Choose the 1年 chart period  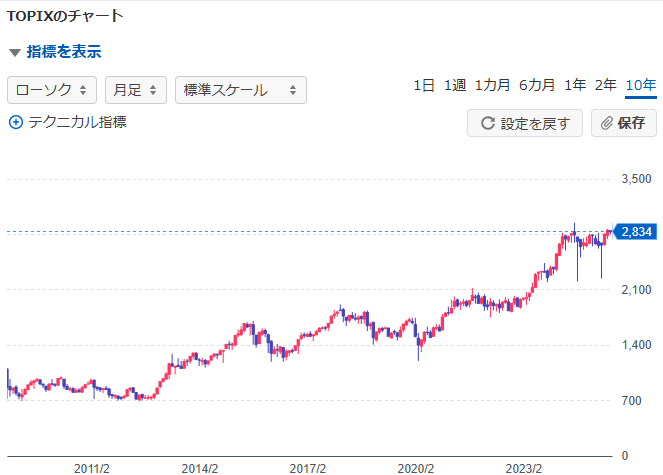pos(575,86)
